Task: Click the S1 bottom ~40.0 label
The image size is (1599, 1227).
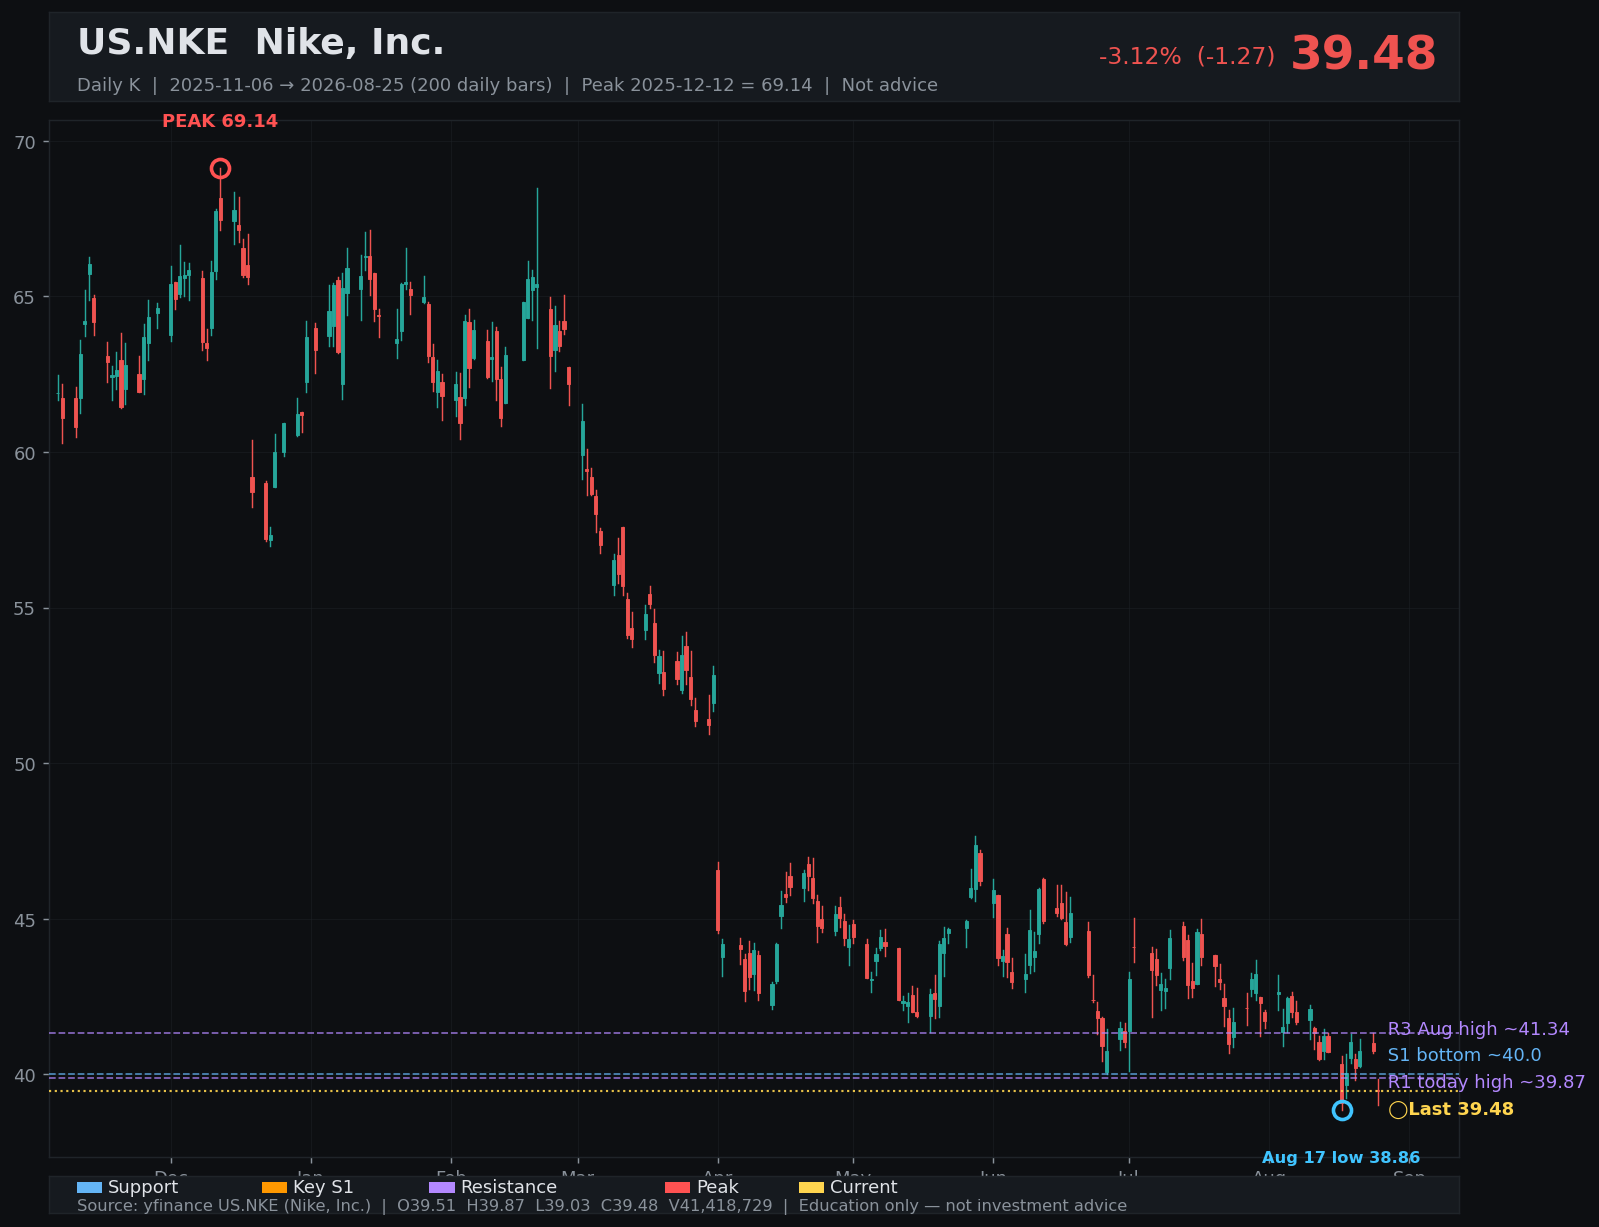Action: (x=1464, y=1055)
